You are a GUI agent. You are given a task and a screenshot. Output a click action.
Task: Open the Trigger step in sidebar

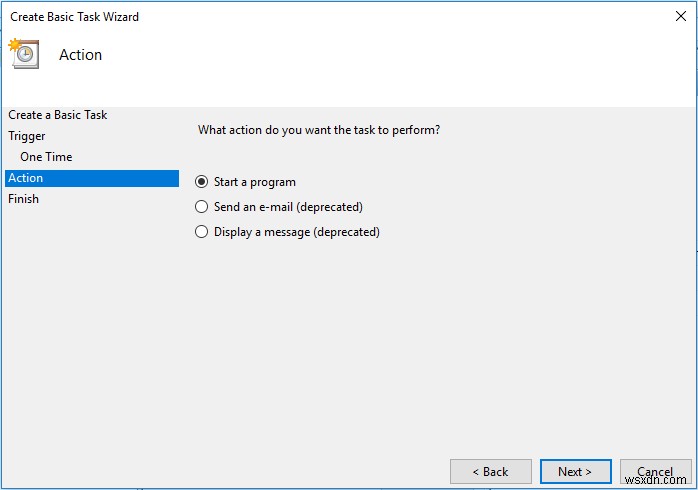pos(27,136)
